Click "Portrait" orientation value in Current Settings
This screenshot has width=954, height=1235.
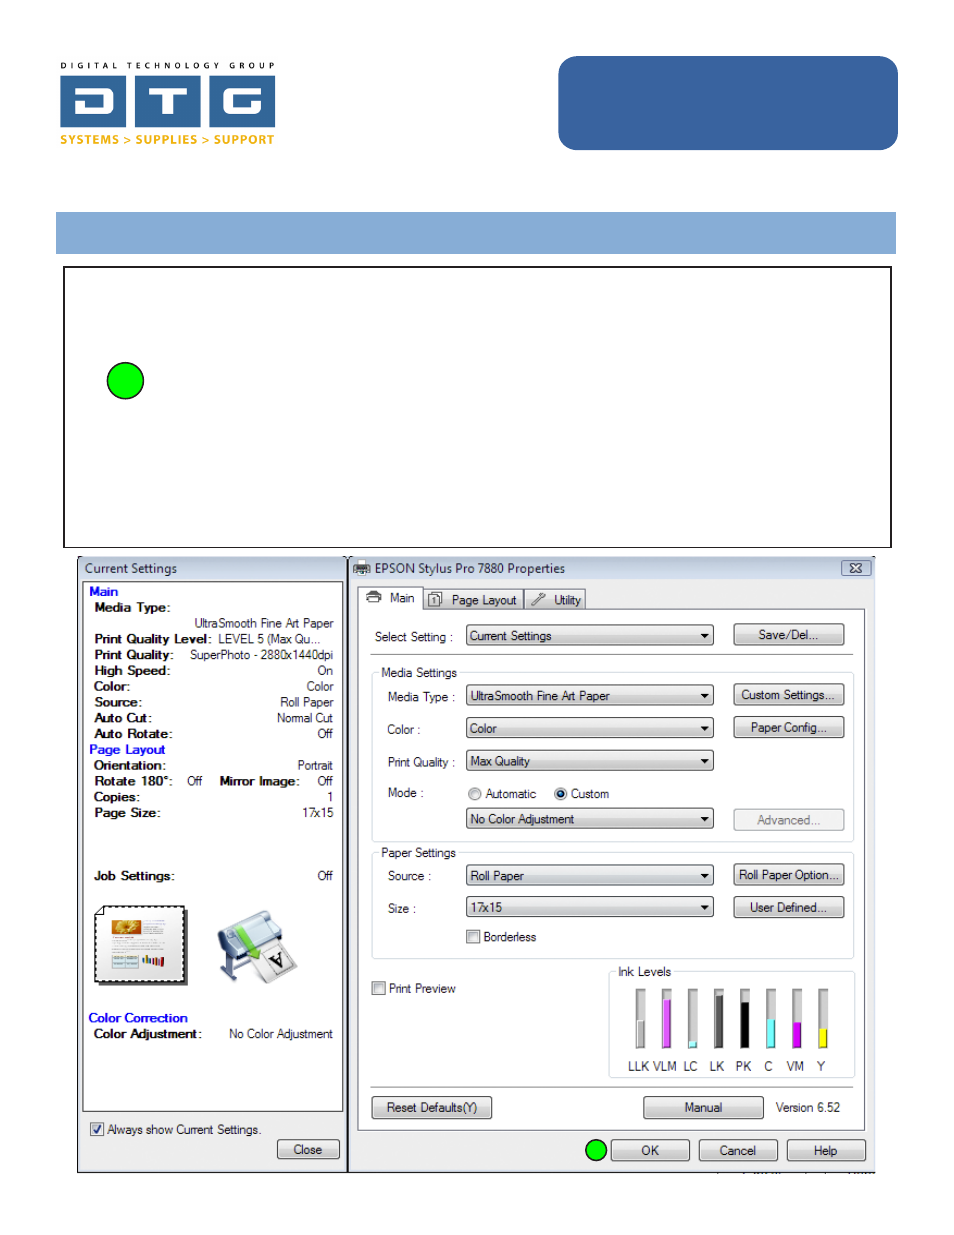coord(315,766)
